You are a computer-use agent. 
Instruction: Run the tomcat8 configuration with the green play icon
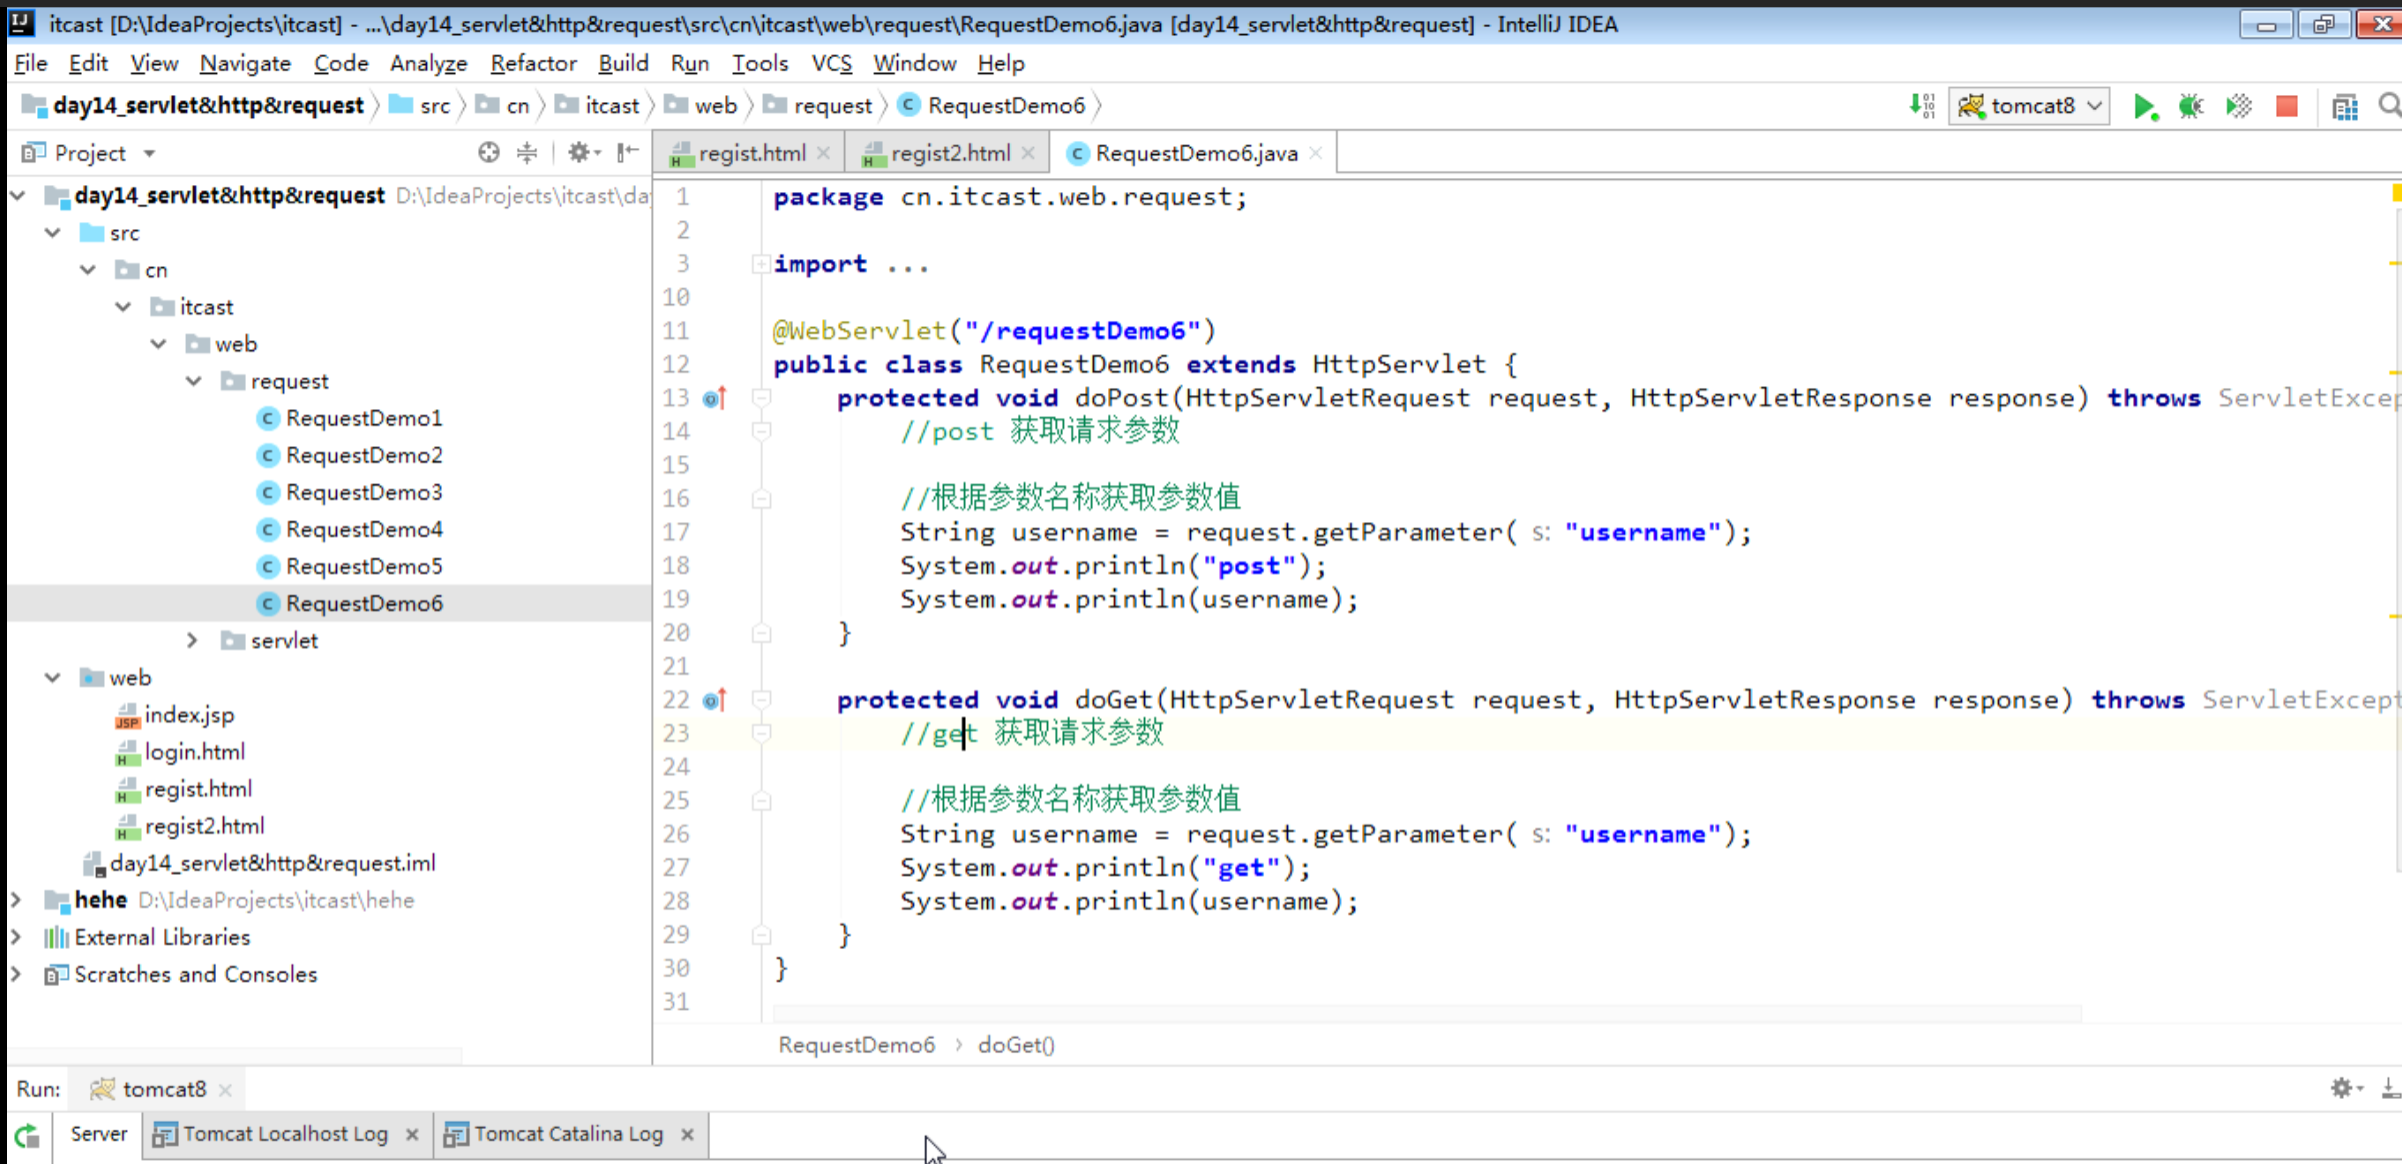click(2143, 106)
